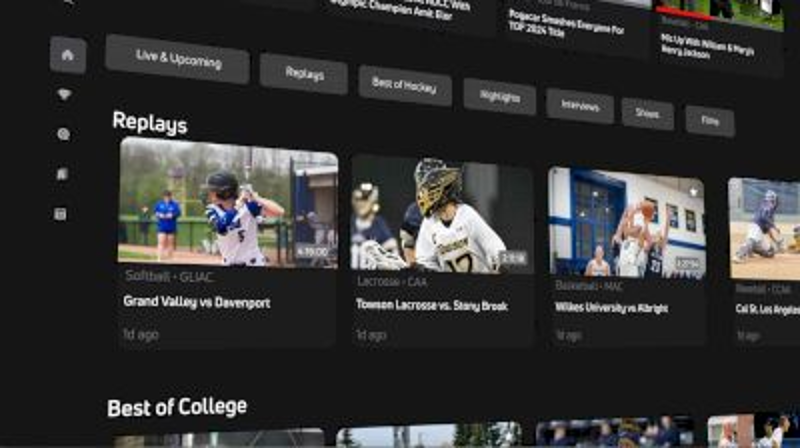This screenshot has height=448, width=800.
Task: Open the Mic'd Up With William & Mary card
Action: click(x=718, y=40)
